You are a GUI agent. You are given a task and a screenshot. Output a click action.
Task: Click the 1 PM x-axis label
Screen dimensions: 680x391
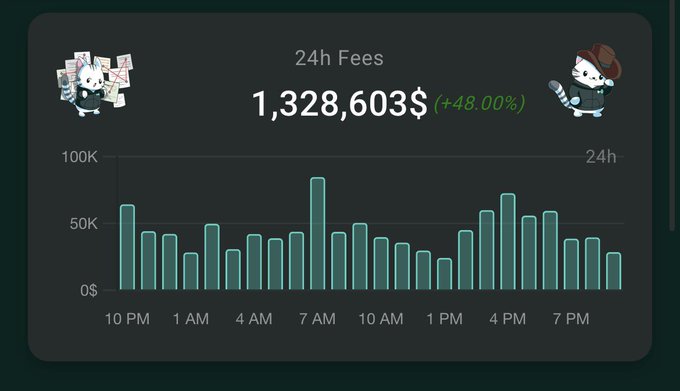tap(445, 319)
